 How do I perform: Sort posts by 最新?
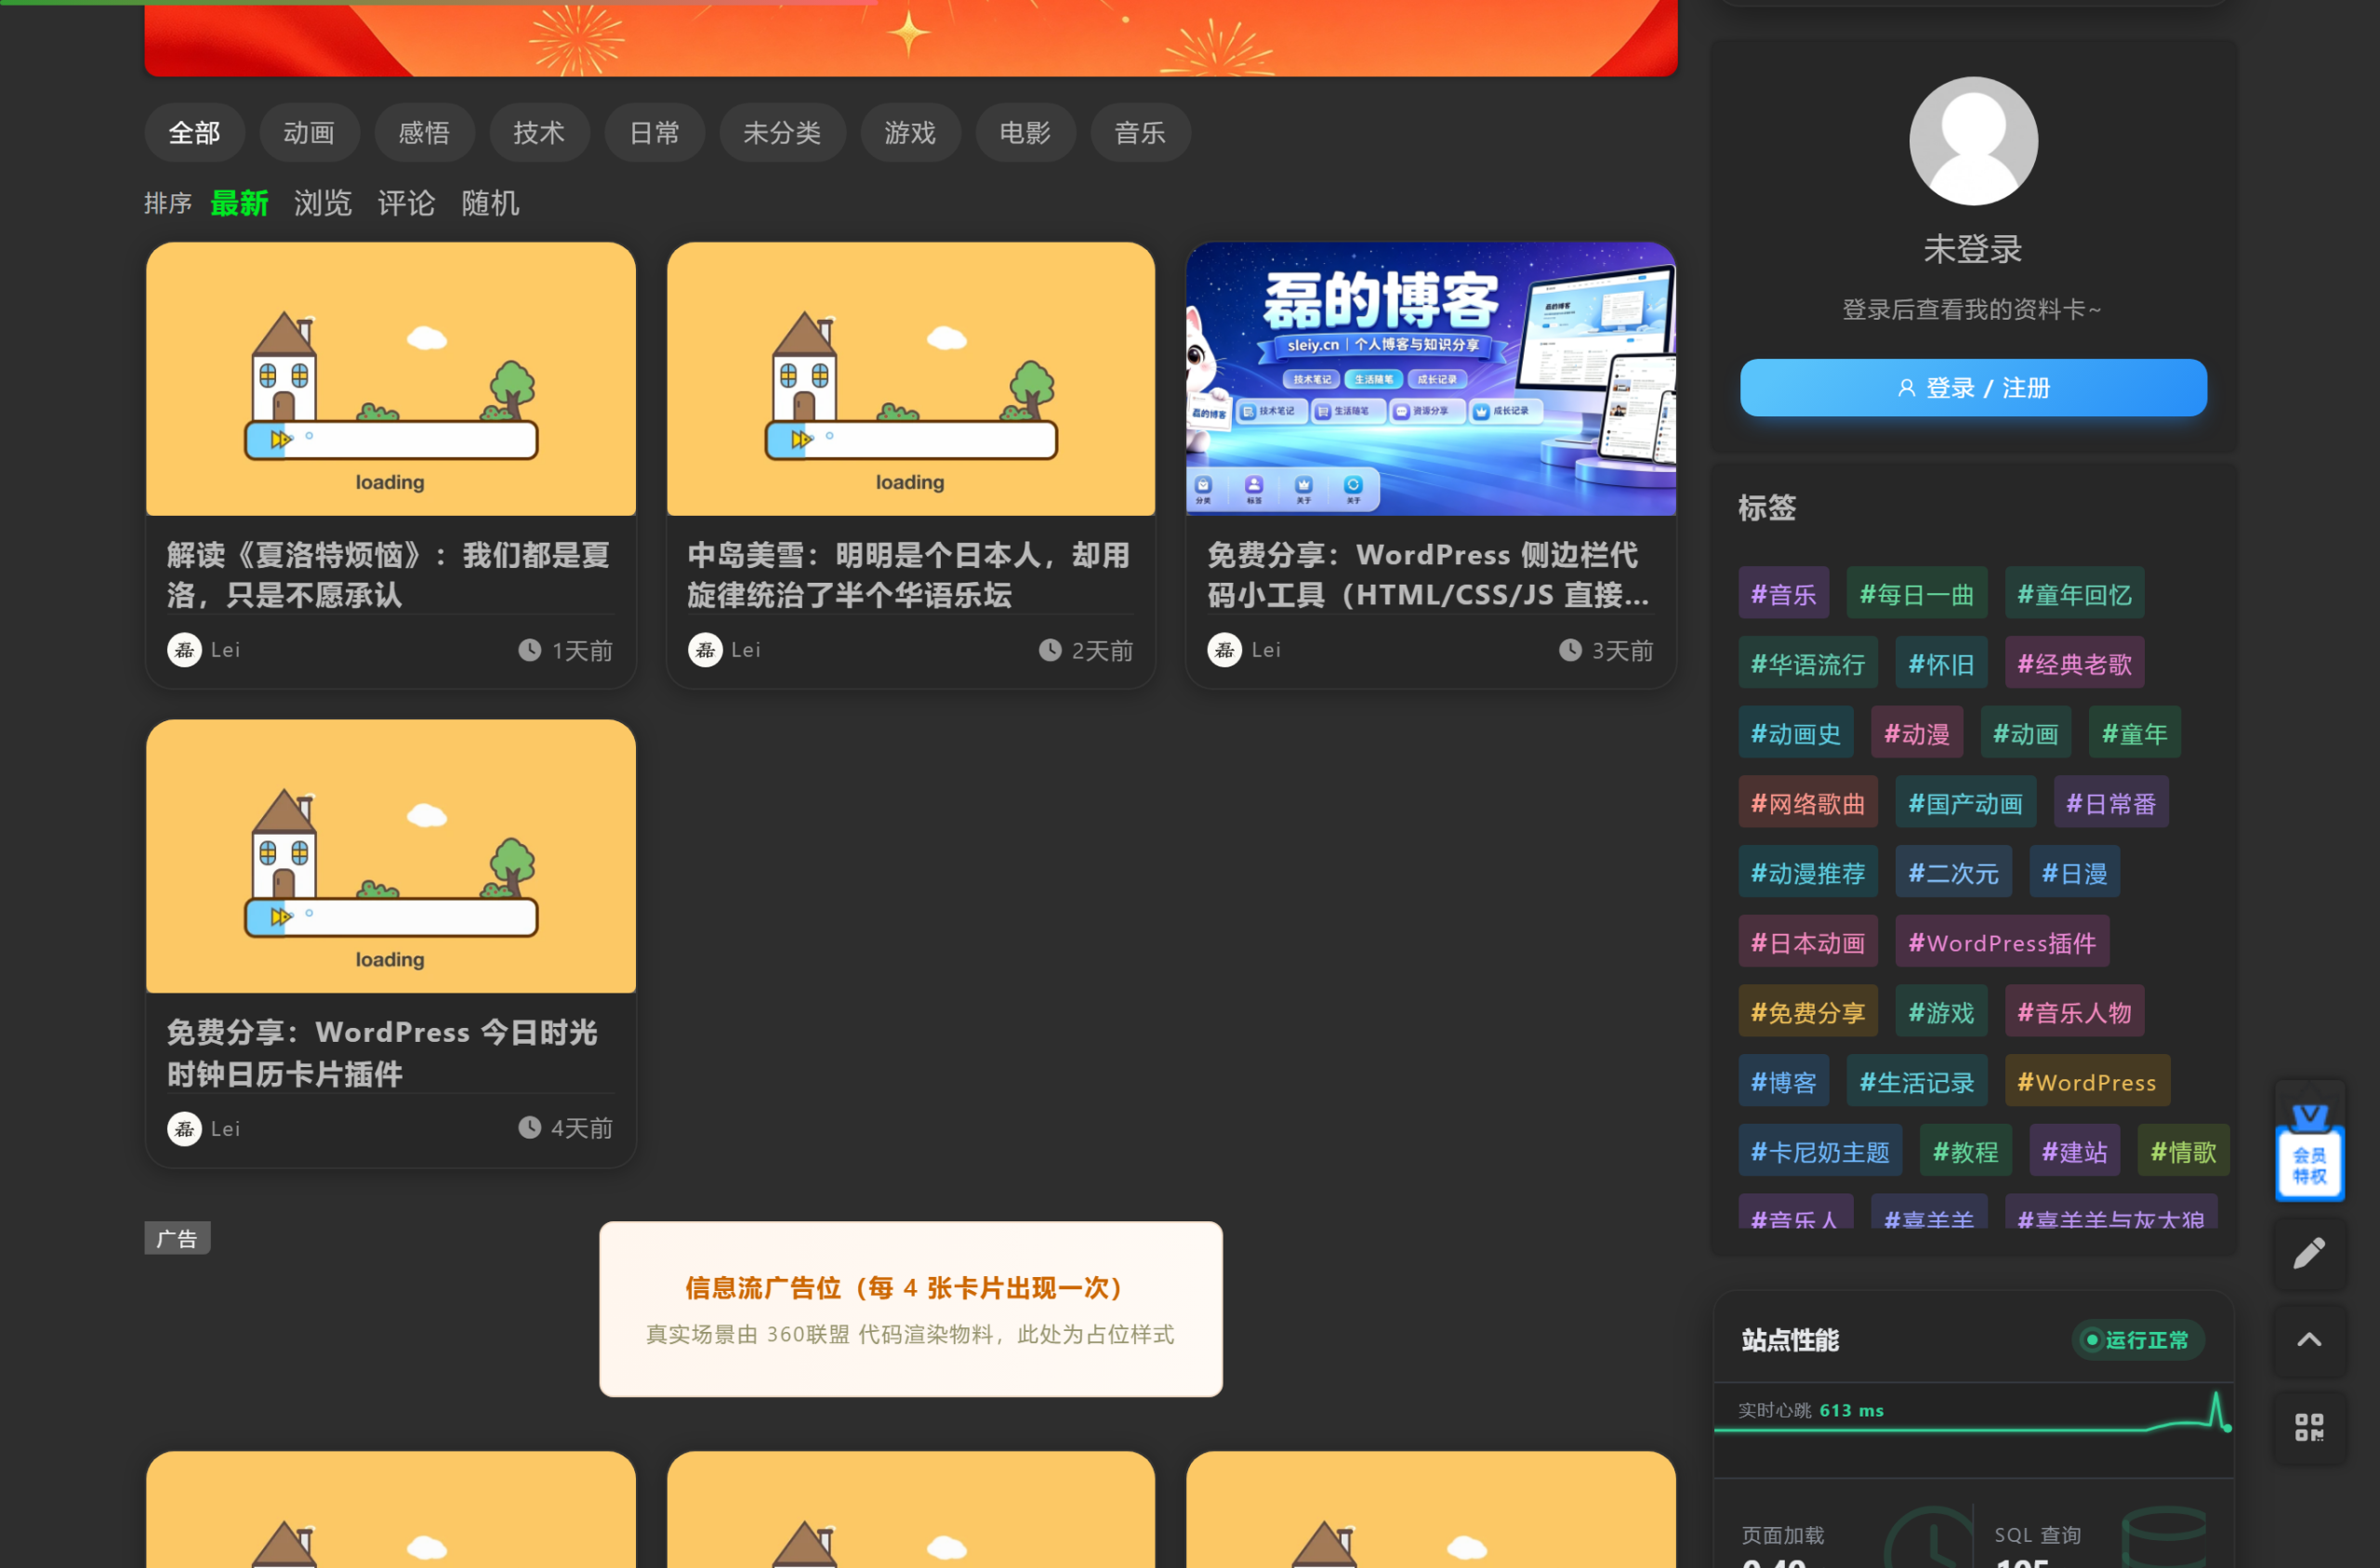click(x=239, y=203)
